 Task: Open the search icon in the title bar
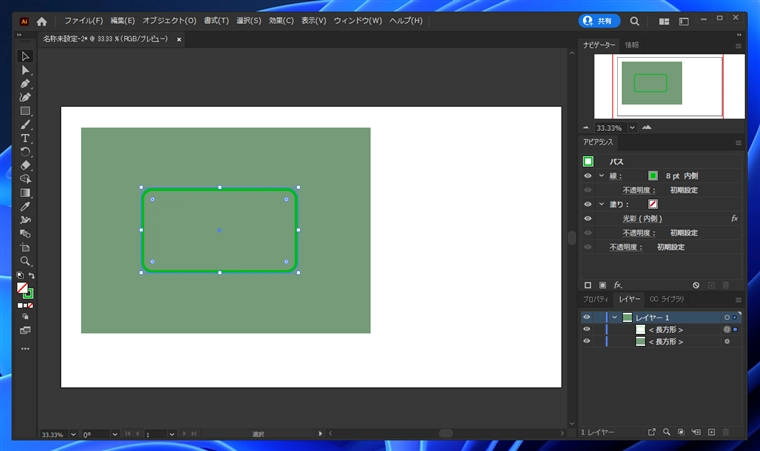[x=634, y=21]
